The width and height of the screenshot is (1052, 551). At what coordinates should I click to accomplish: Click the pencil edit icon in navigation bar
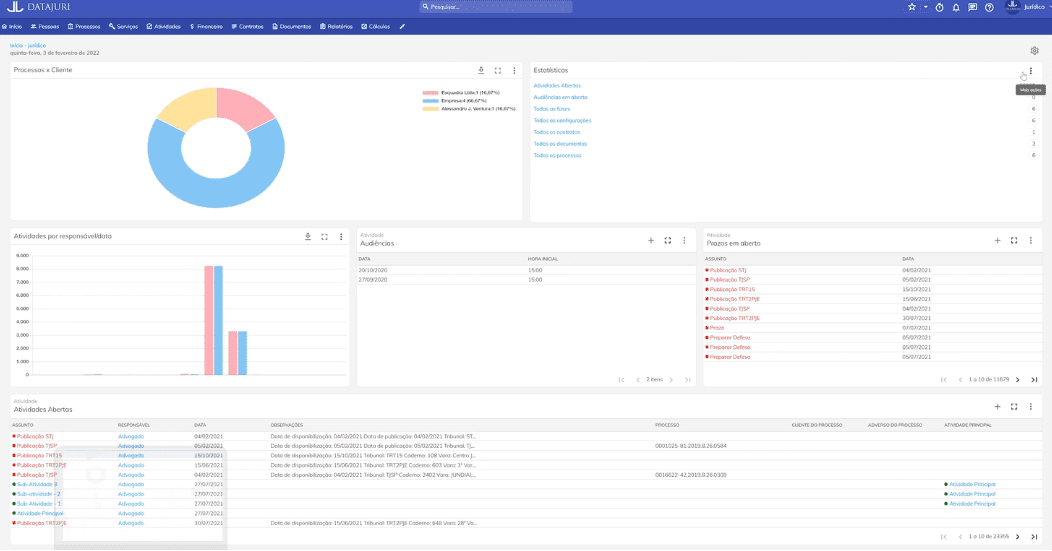pyautogui.click(x=402, y=26)
